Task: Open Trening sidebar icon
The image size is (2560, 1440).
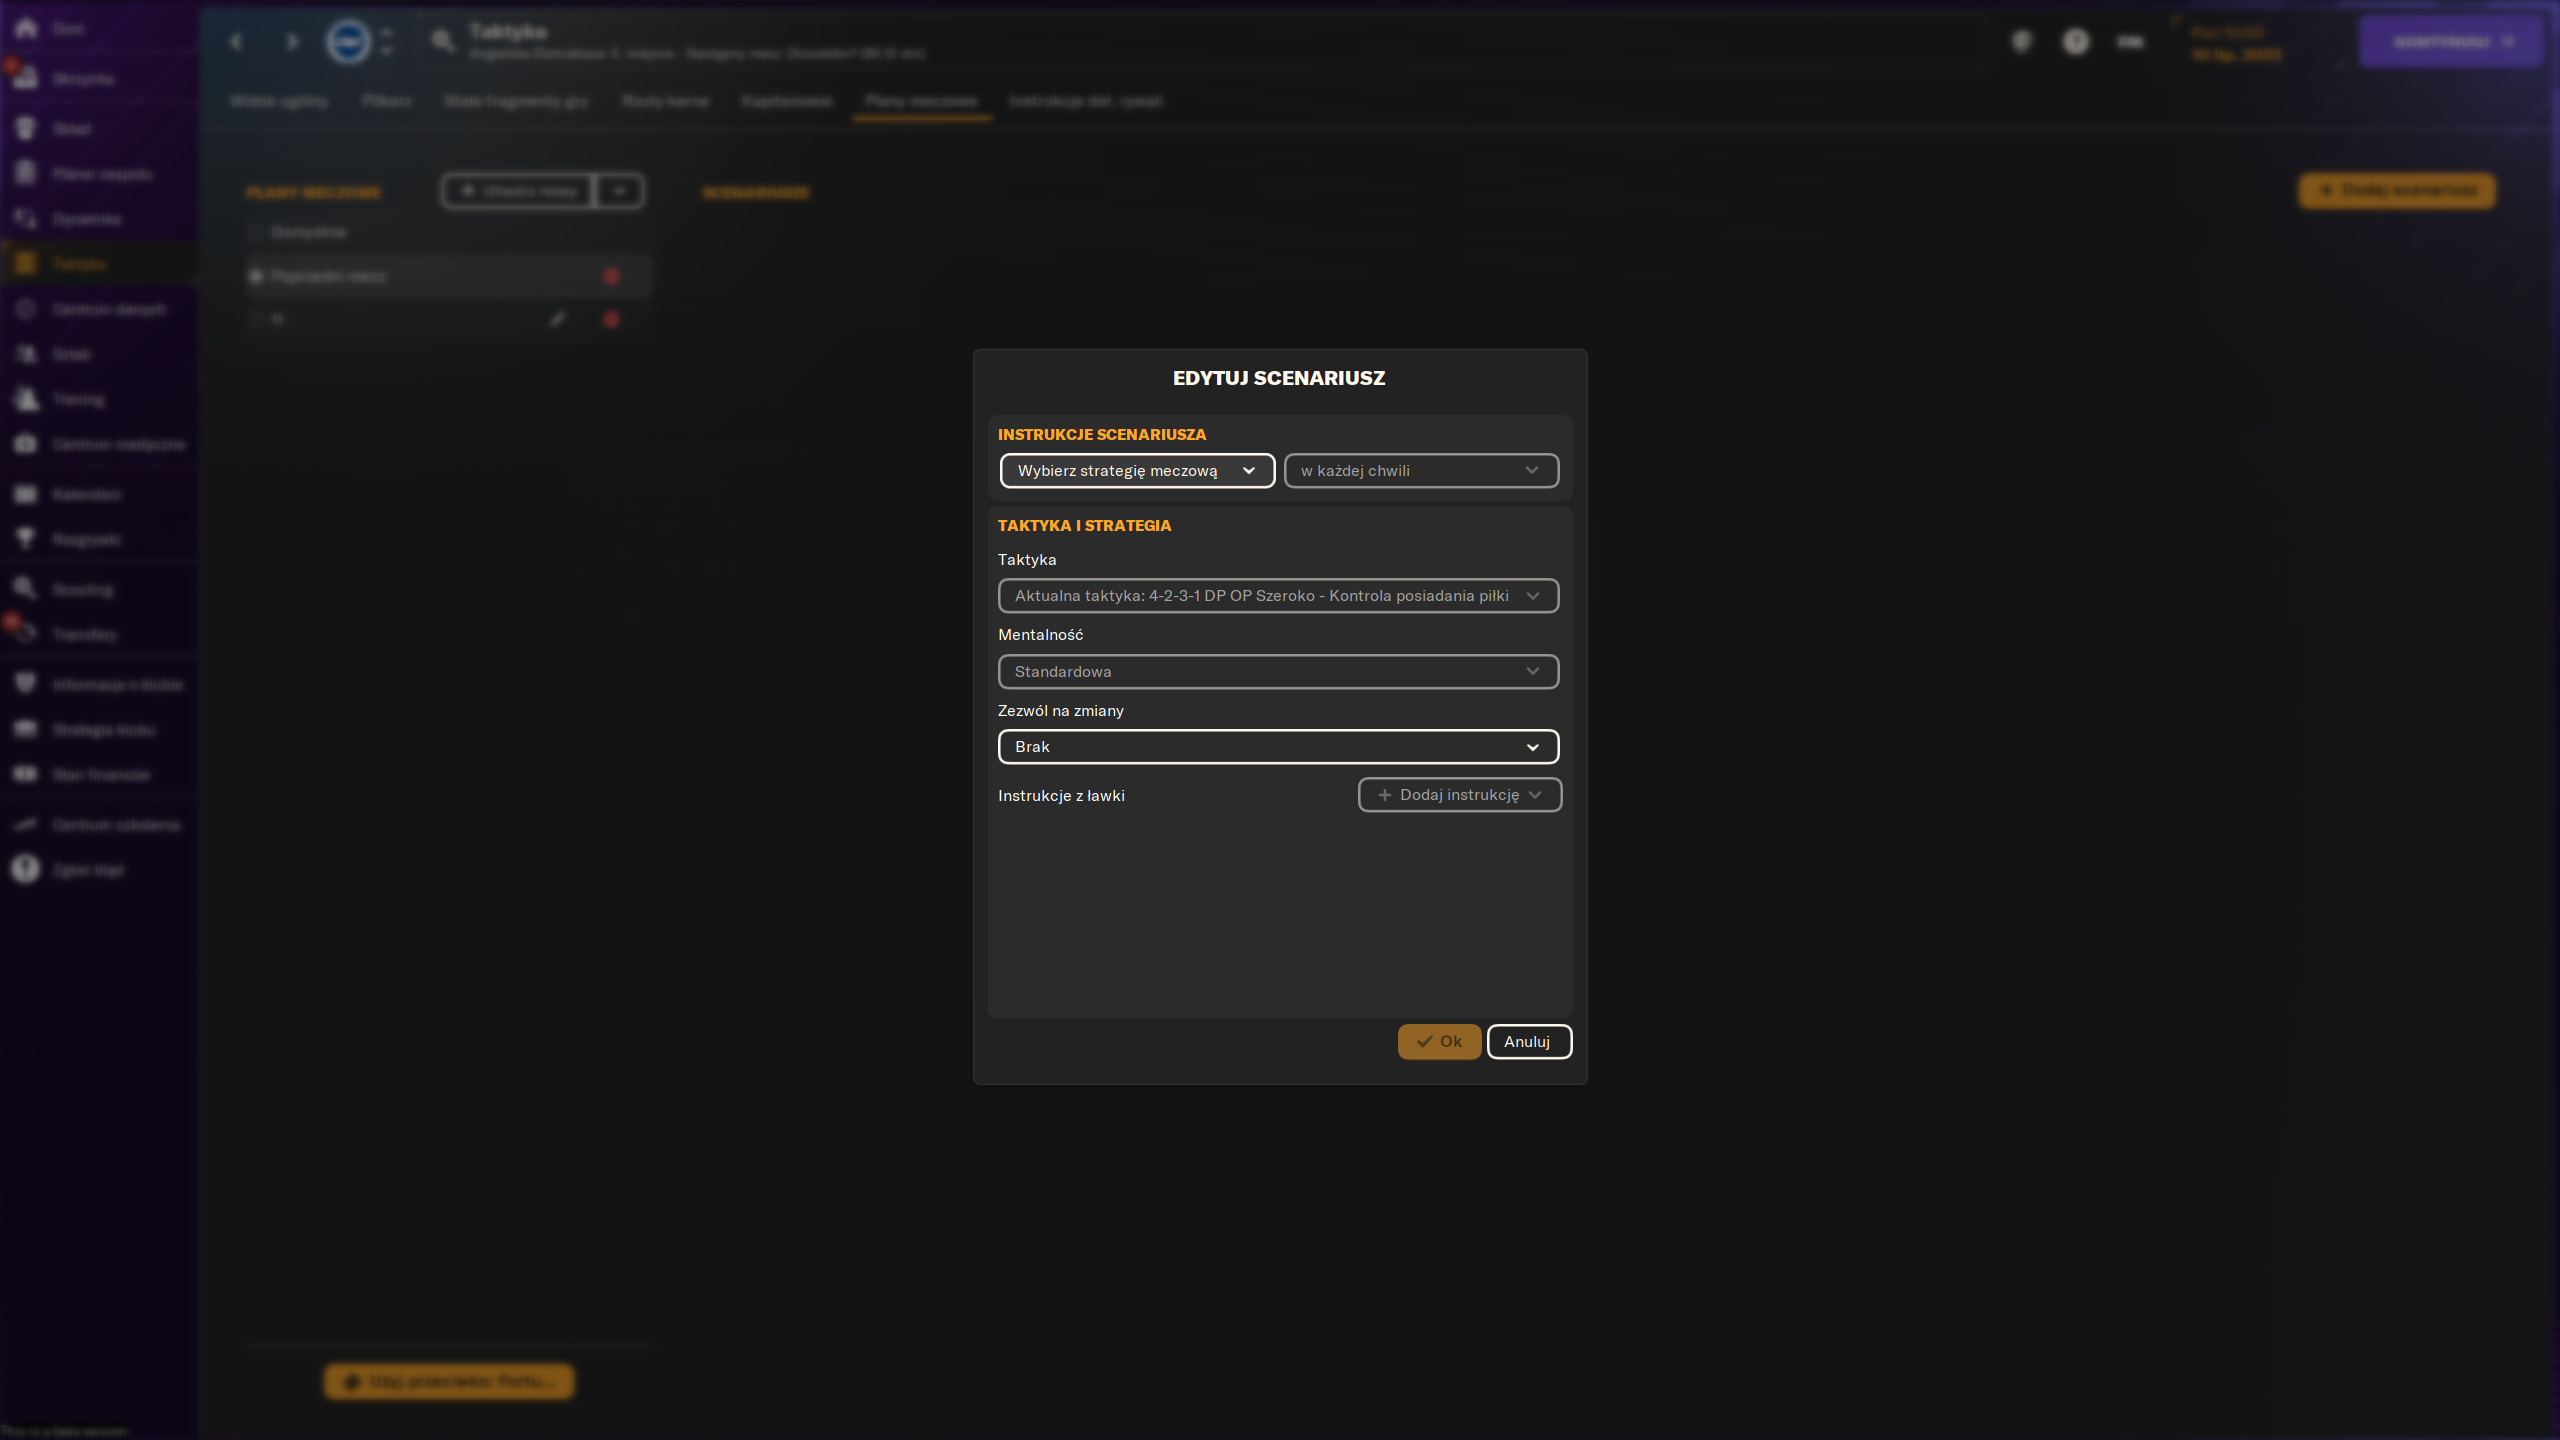Action: click(x=26, y=399)
